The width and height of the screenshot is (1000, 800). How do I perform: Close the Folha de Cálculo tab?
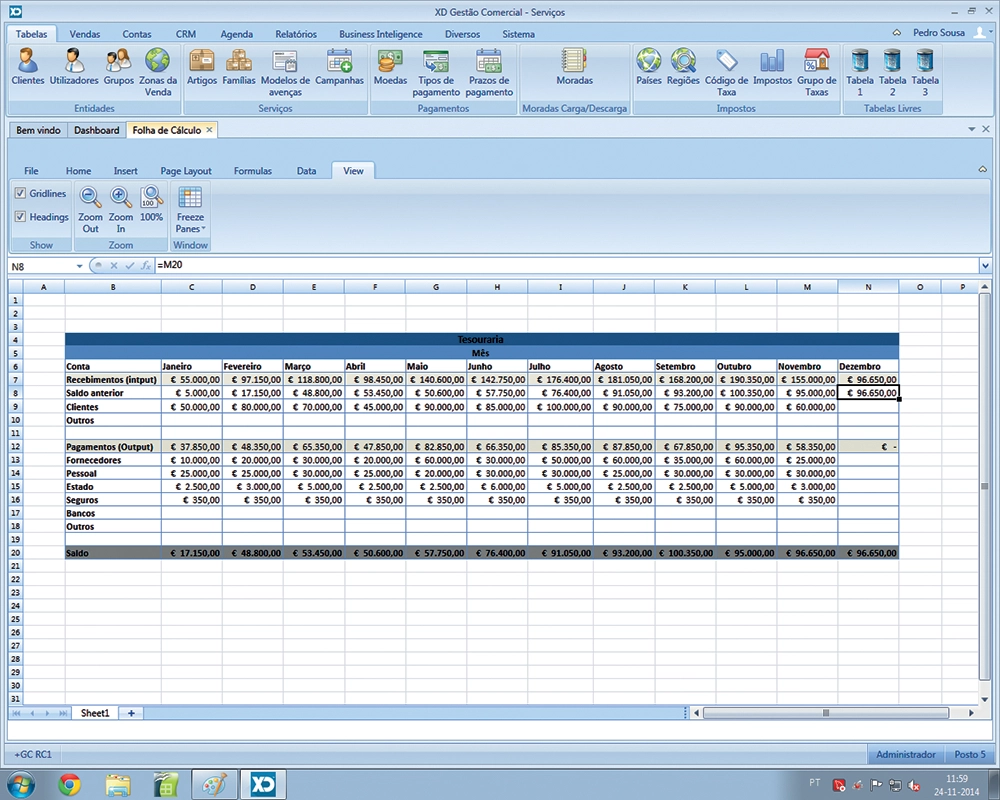(x=209, y=130)
